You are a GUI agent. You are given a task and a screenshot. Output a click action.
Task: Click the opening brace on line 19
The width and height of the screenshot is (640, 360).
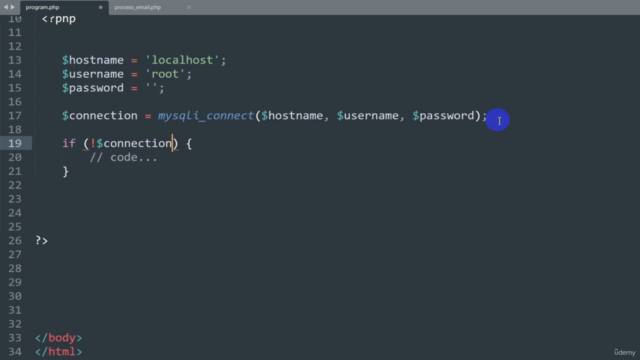[x=189, y=144]
